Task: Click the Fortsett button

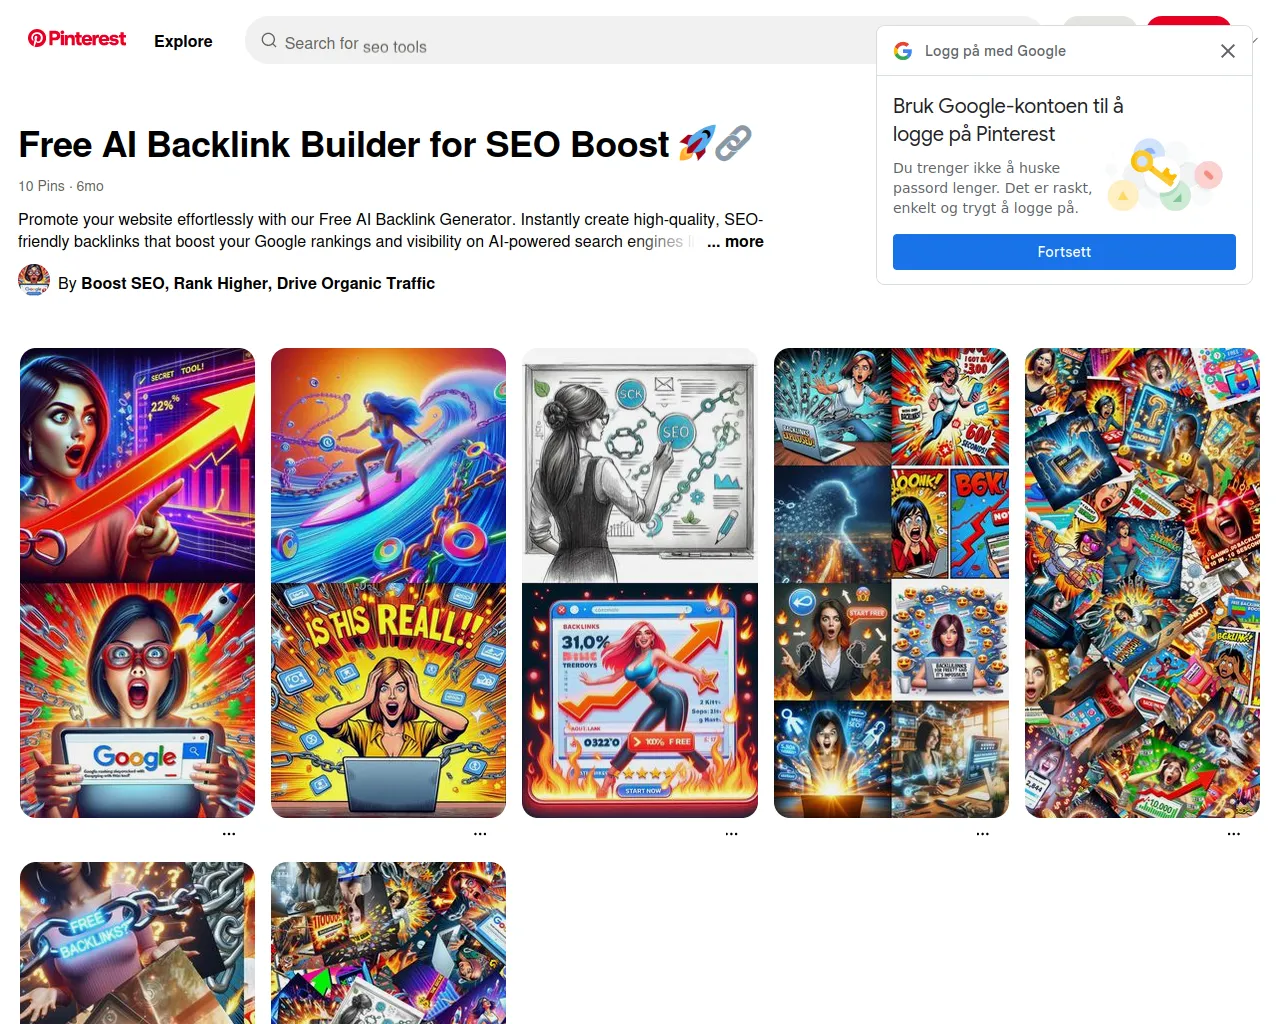Action: 1064,252
